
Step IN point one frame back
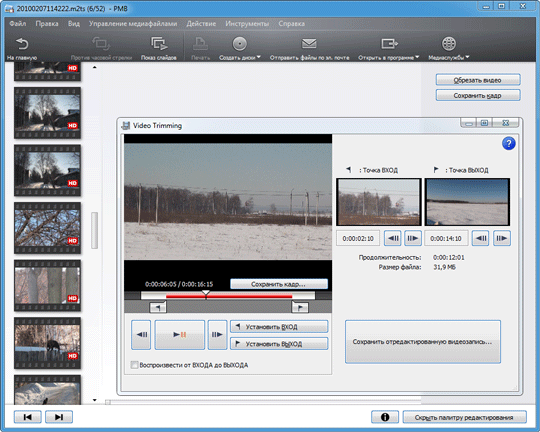(393, 238)
